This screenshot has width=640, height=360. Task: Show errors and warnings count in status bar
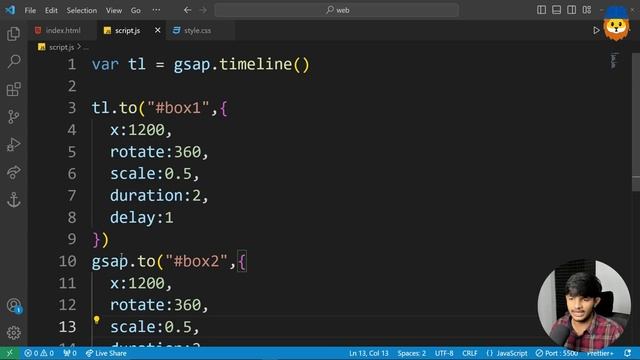coord(39,353)
